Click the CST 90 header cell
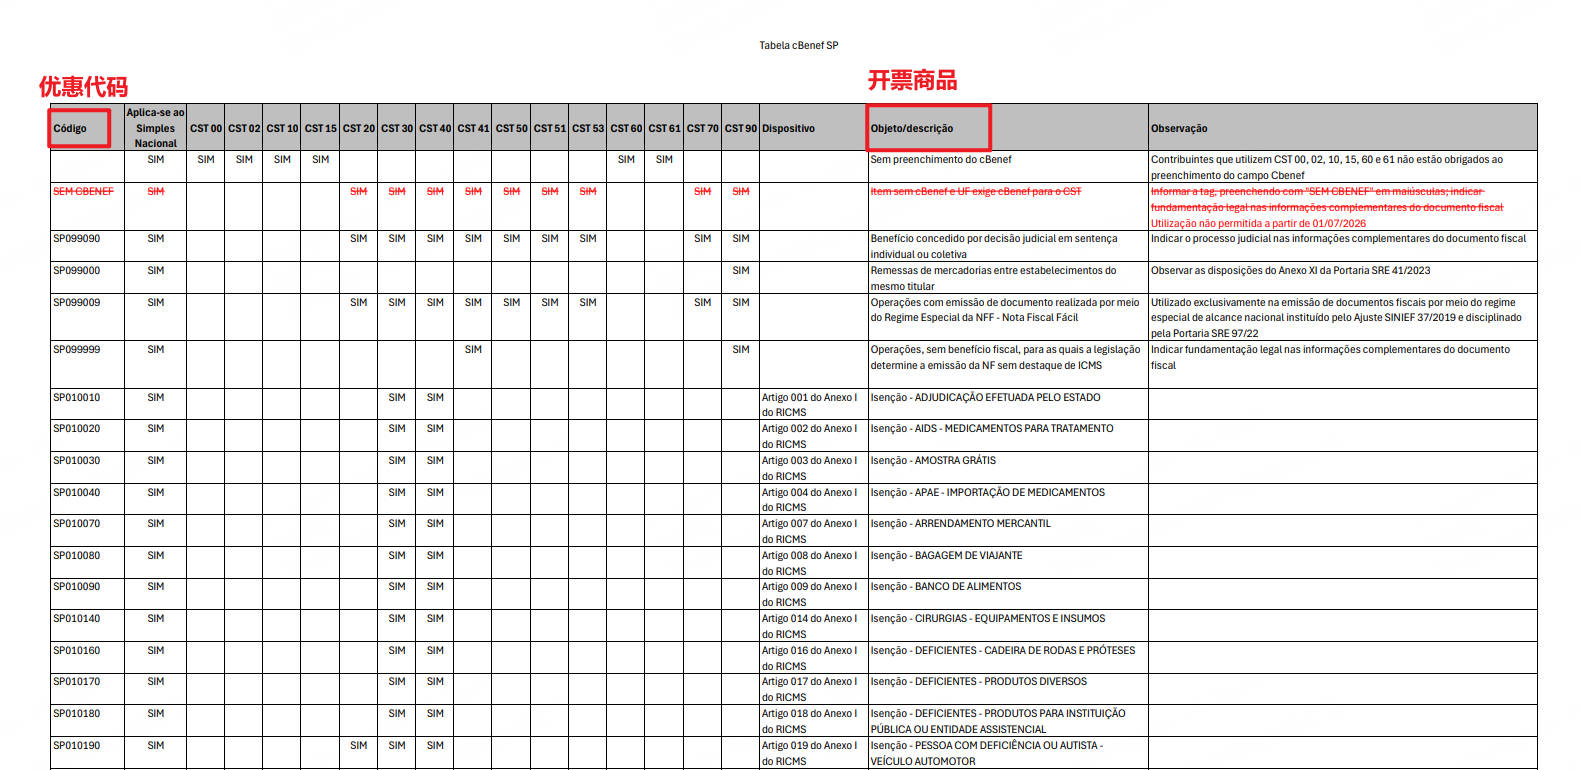The width and height of the screenshot is (1581, 770). click(741, 128)
